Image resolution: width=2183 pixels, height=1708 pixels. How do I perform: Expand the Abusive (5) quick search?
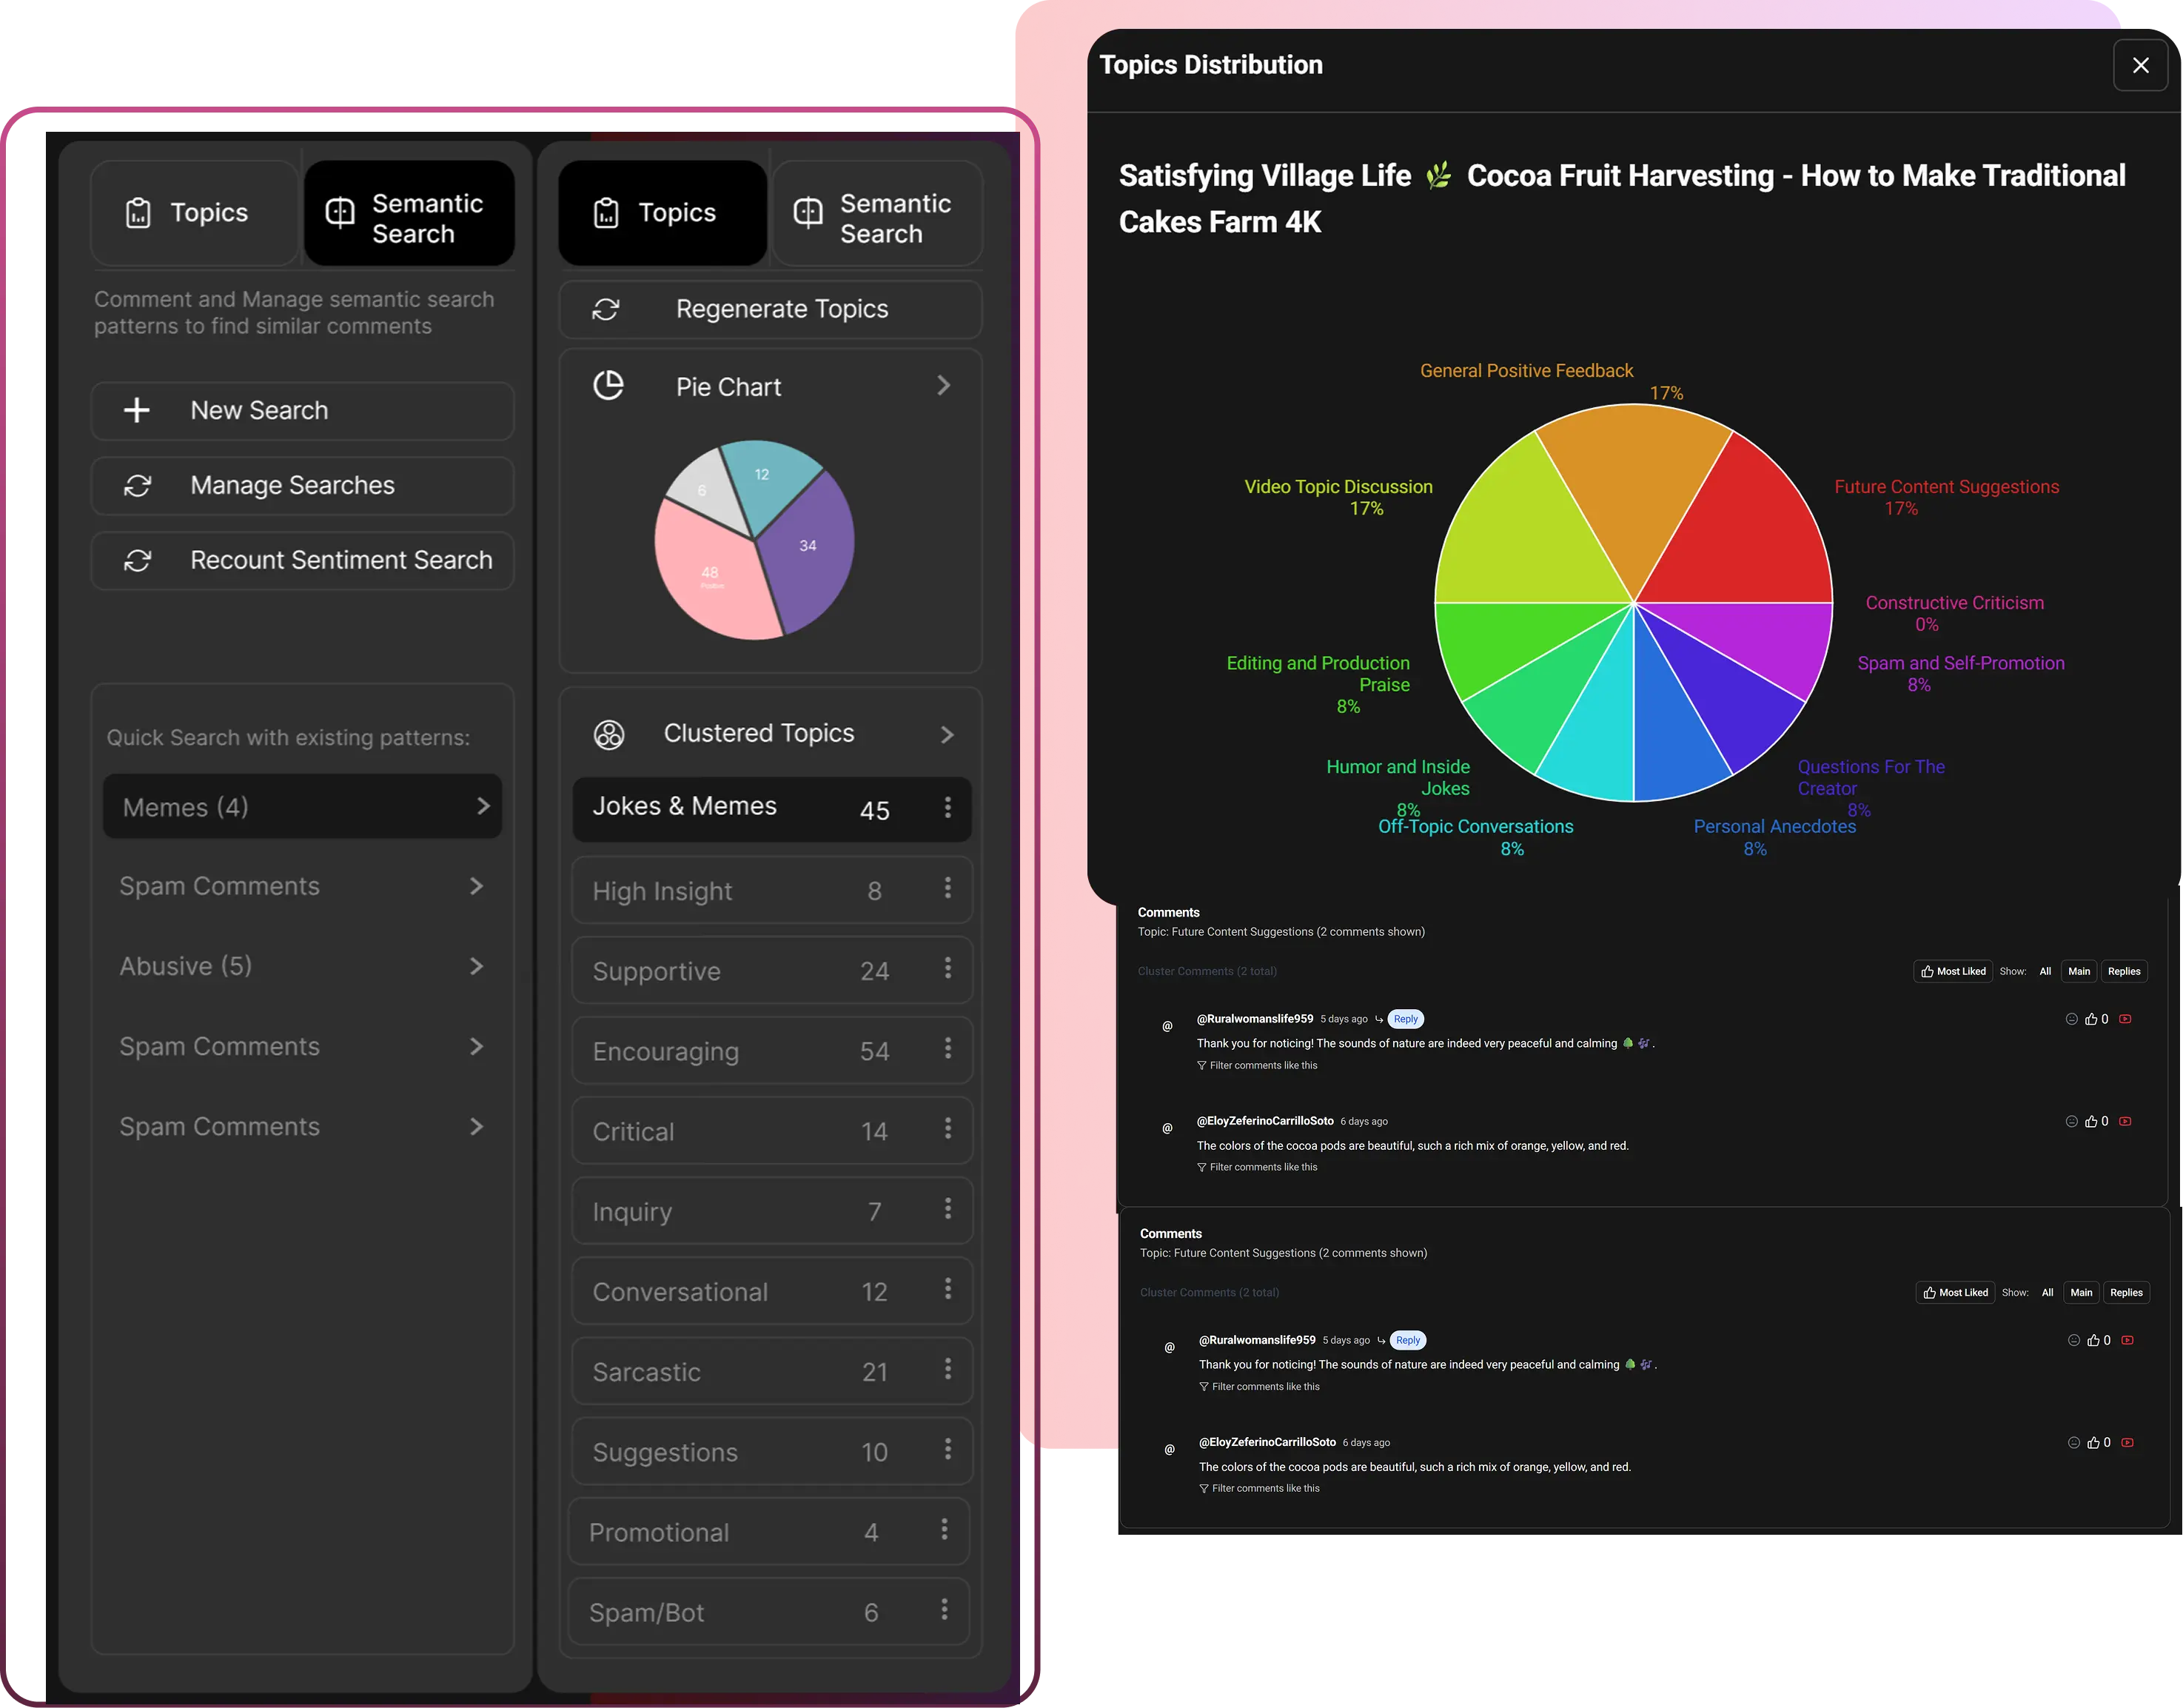pyautogui.click(x=477, y=966)
